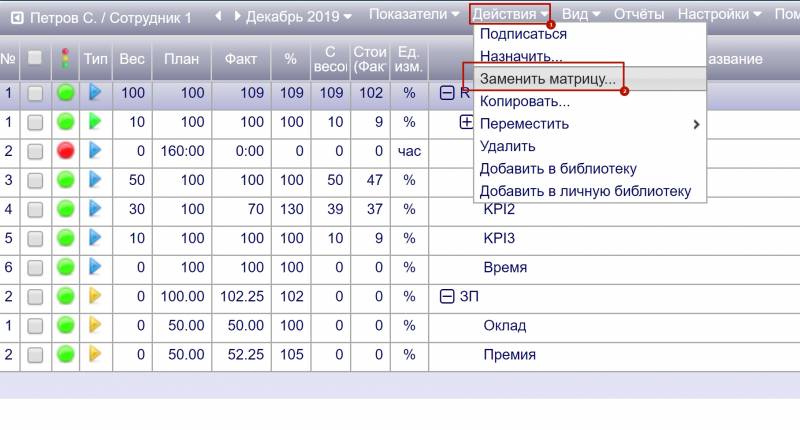Choose Подписаться in the actions menu
This screenshot has width=800, height=430.
(590, 34)
